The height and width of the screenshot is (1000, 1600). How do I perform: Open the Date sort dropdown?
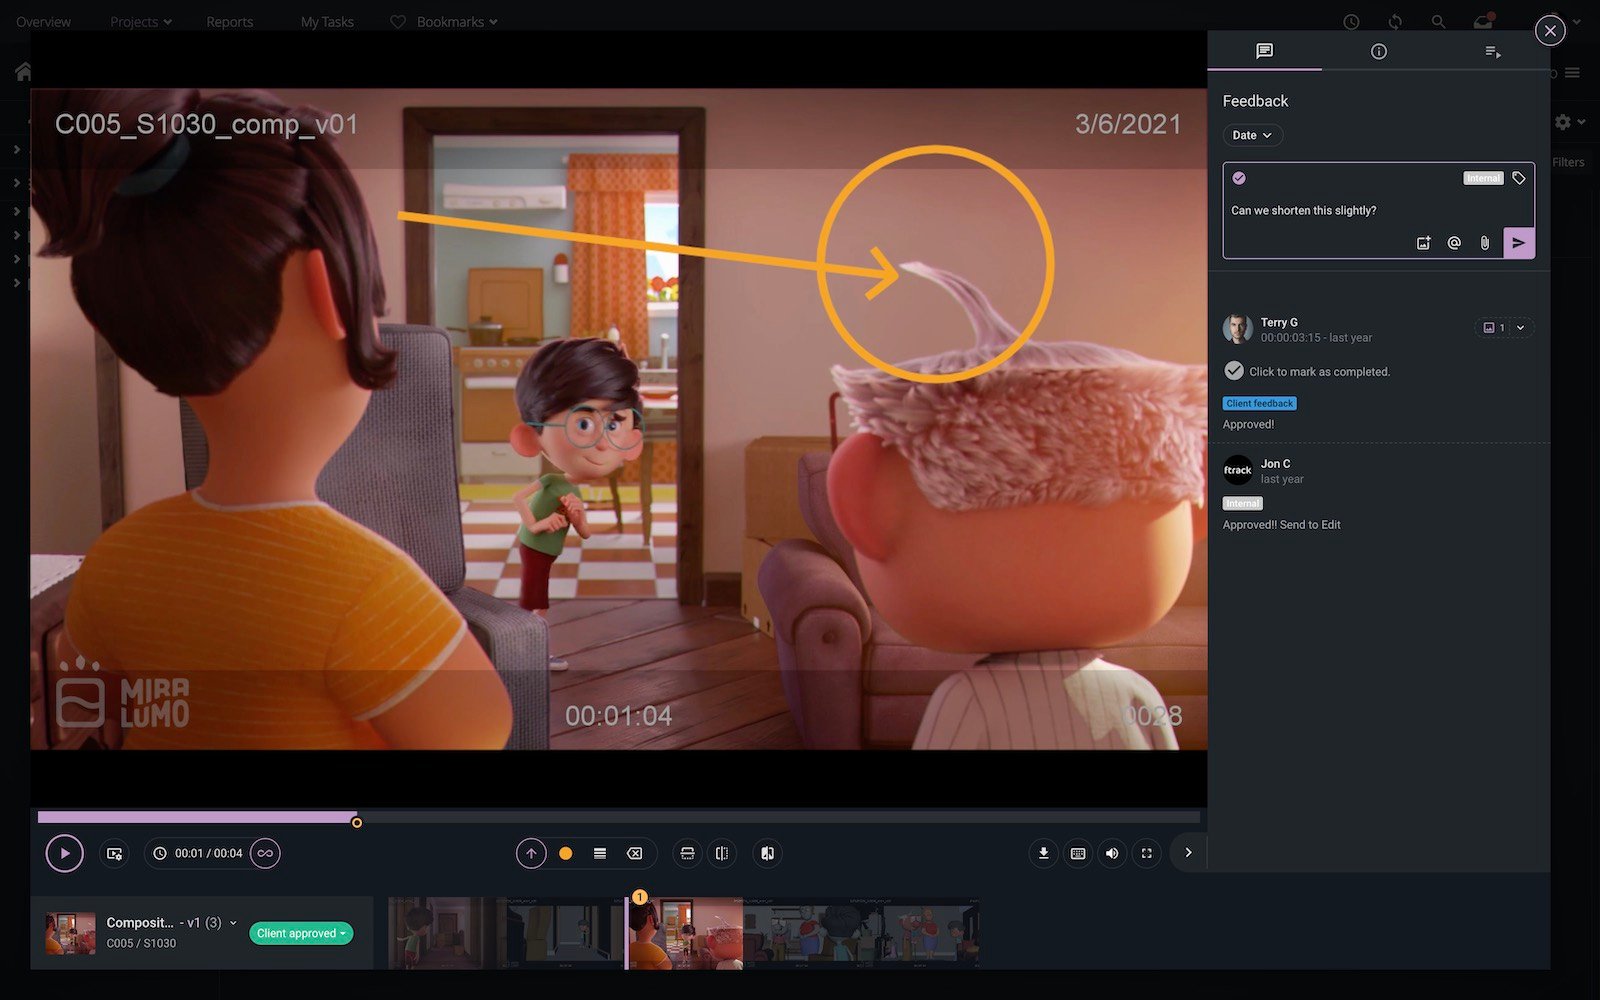(1252, 135)
